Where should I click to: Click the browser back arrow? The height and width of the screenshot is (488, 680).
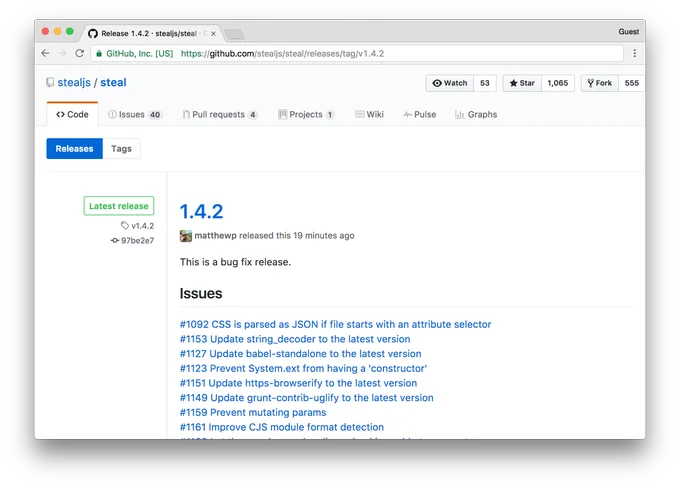45,53
